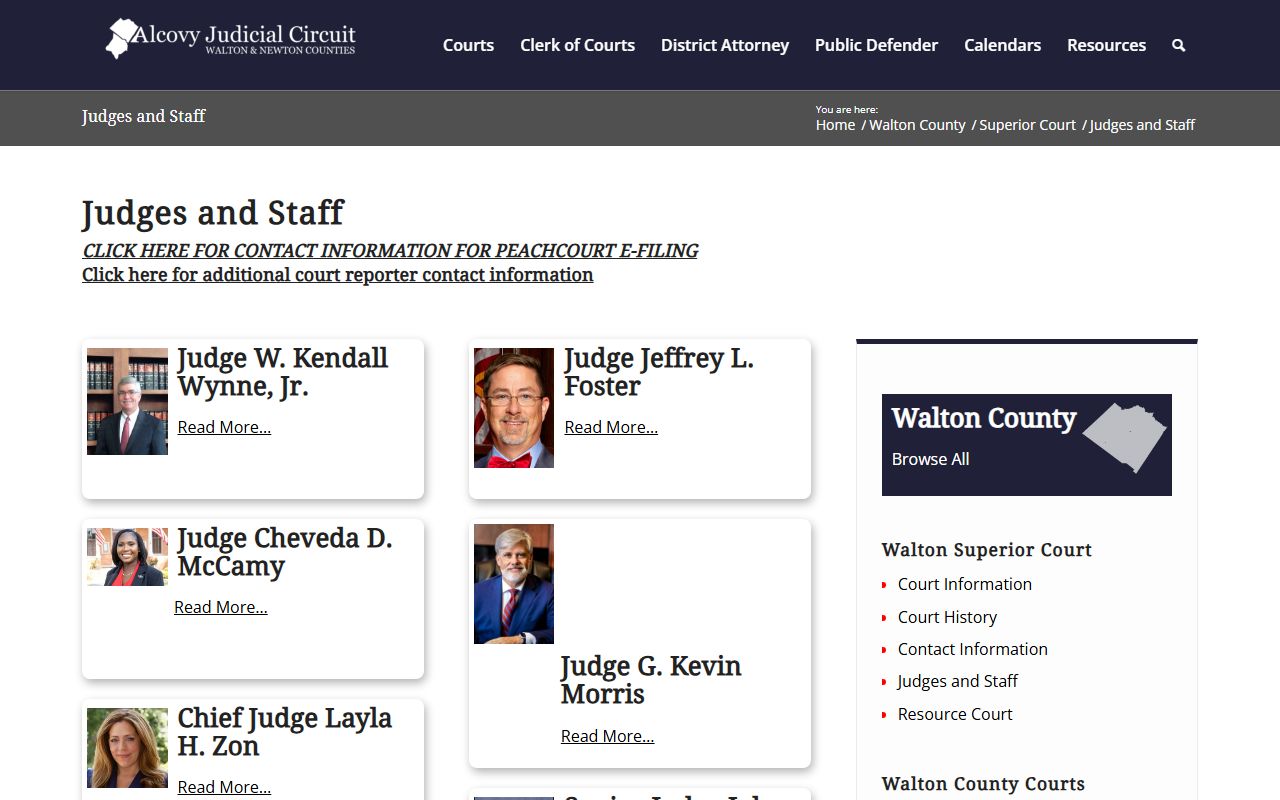Open the Clerk of Courts menu
The width and height of the screenshot is (1280, 800).
[577, 45]
